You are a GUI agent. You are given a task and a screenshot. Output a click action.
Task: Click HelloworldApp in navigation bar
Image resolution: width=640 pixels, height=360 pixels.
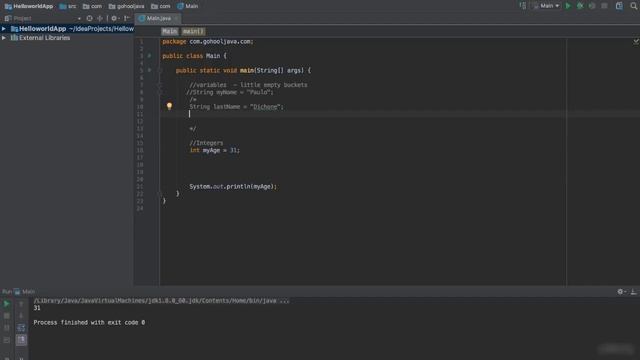pyautogui.click(x=29, y=6)
